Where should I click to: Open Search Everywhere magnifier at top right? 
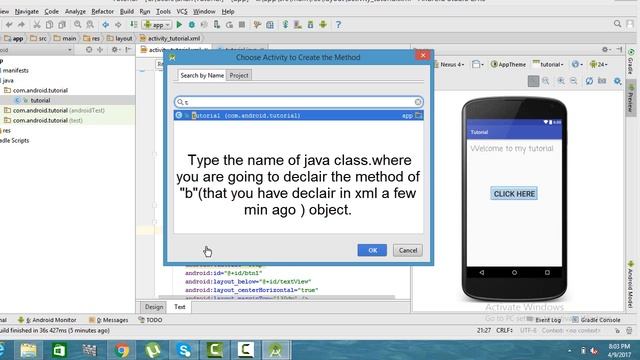pyautogui.click(x=617, y=24)
